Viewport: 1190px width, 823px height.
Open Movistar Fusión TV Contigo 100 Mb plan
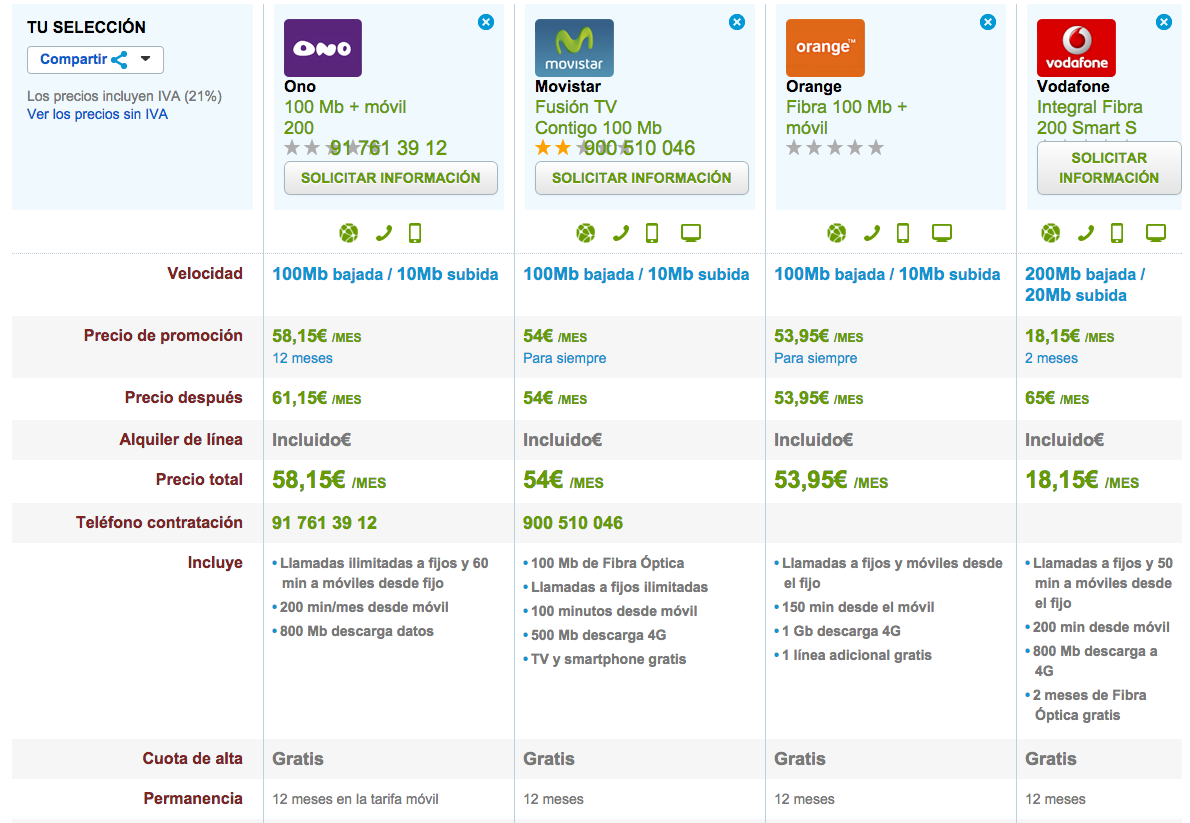pyautogui.click(x=598, y=117)
